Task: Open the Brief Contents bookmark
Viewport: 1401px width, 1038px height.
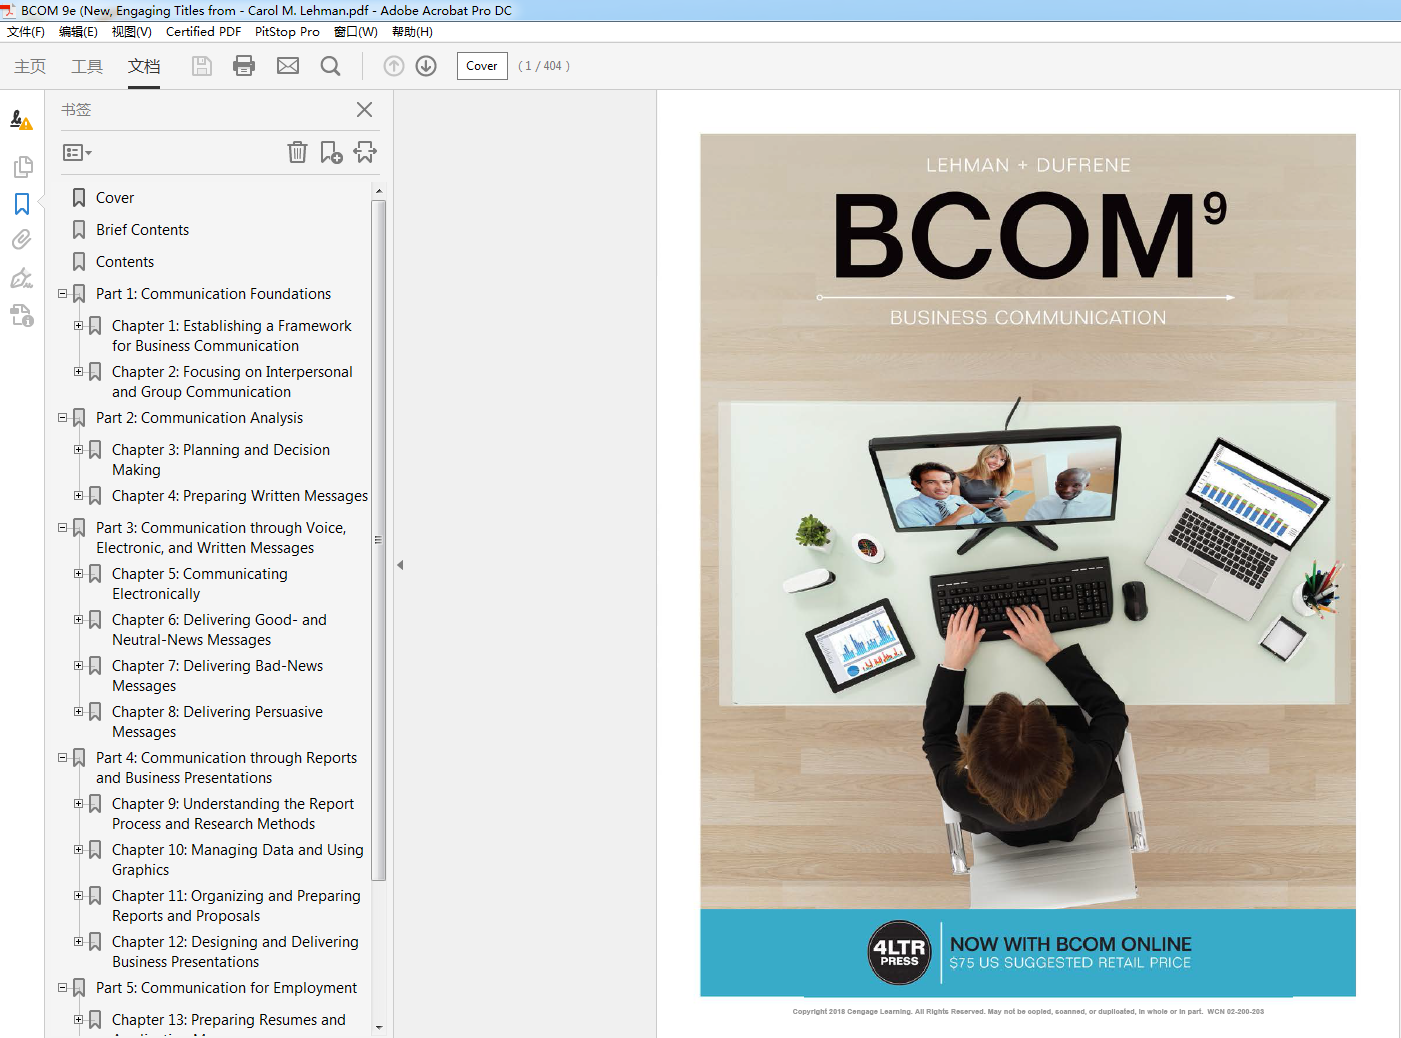Action: [x=142, y=230]
